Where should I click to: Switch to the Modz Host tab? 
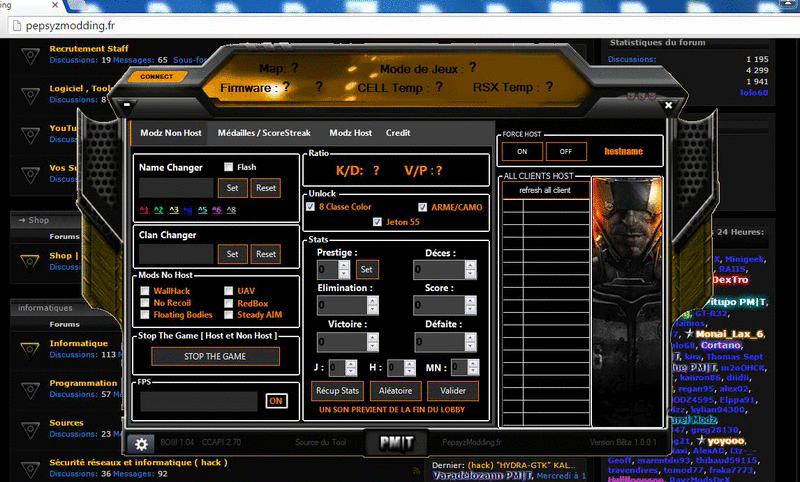pyautogui.click(x=350, y=133)
